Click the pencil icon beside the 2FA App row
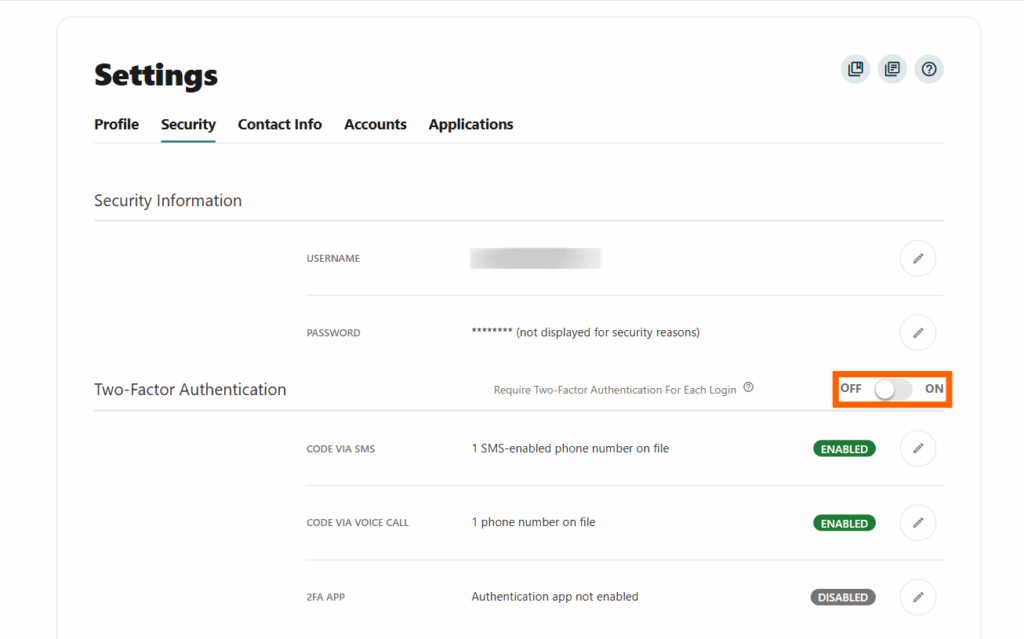The image size is (1024, 639). pos(917,596)
